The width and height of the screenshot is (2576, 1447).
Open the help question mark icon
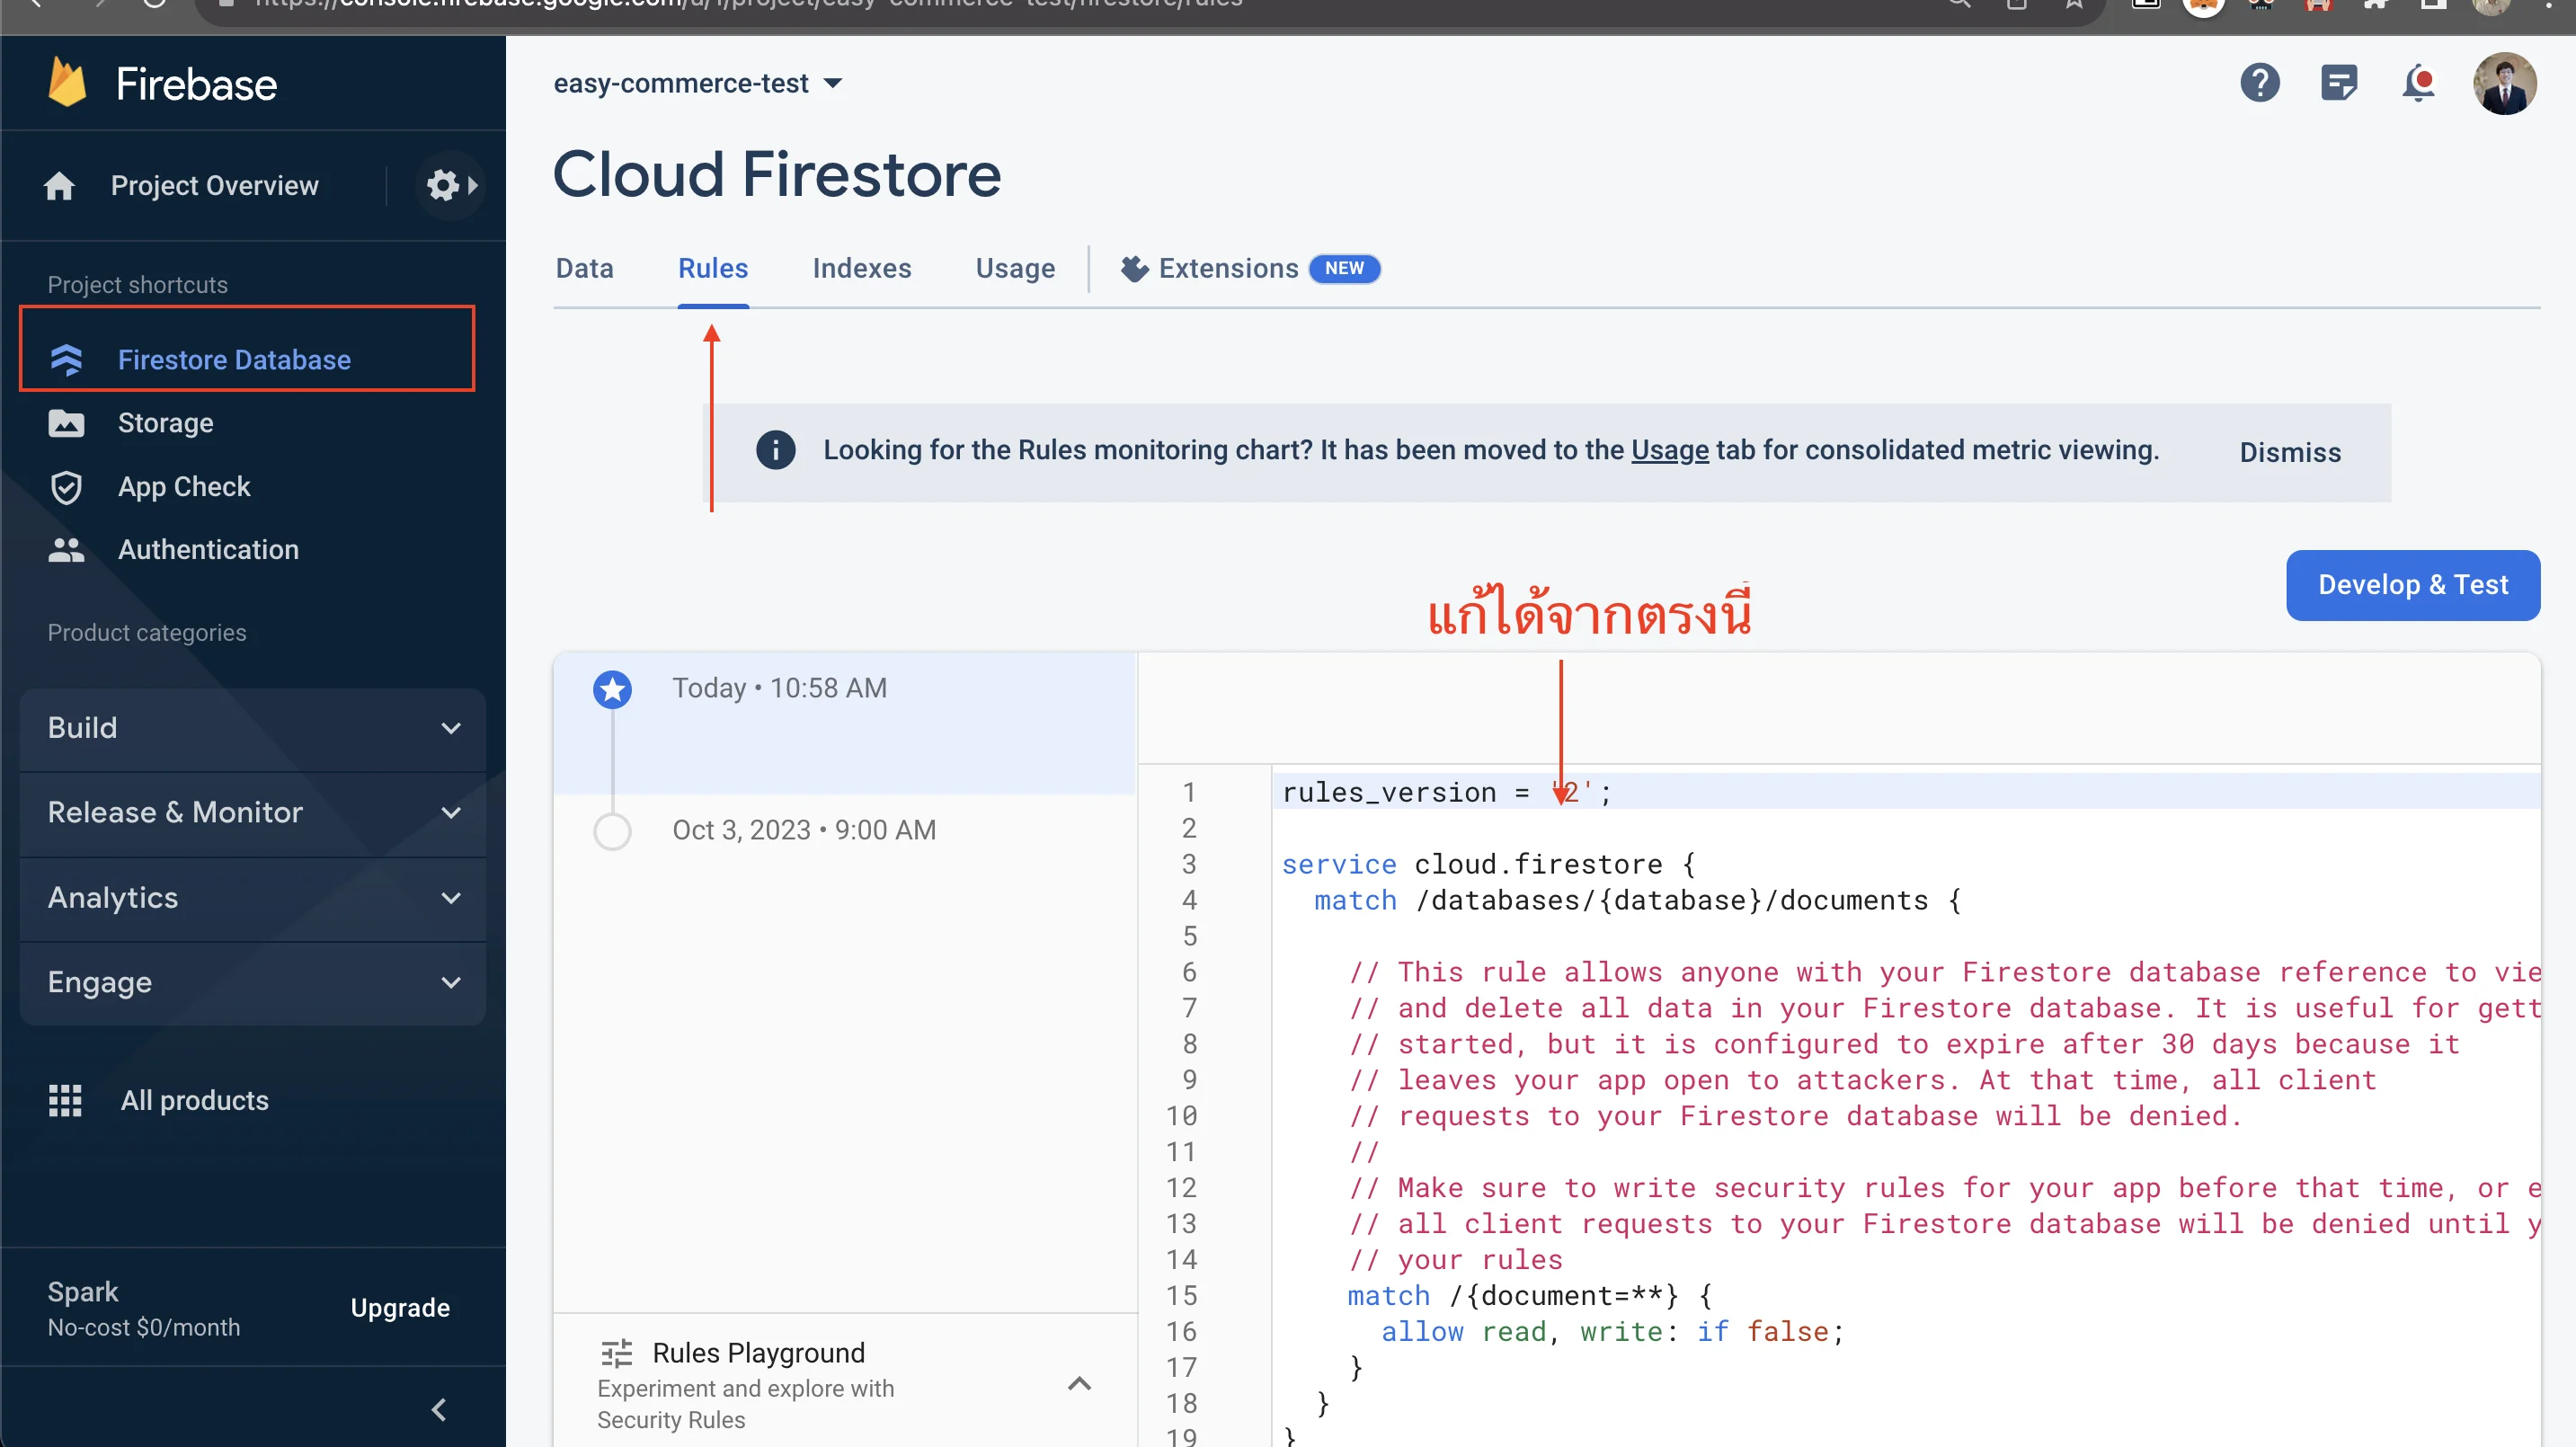pos(2259,83)
